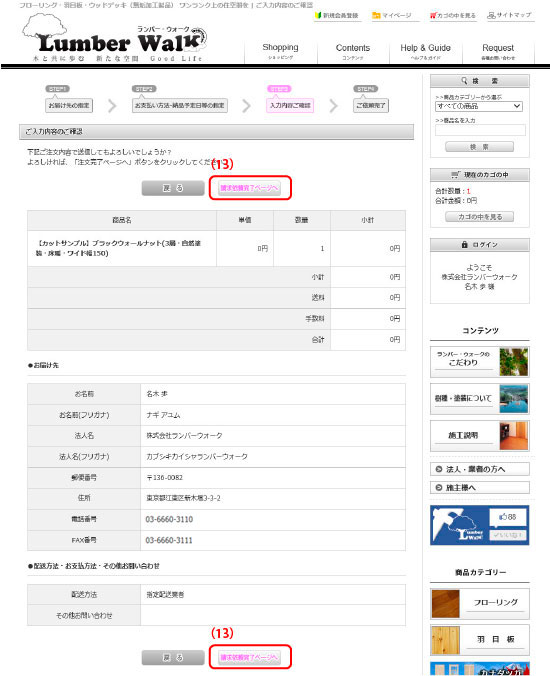Open the Help & Guide menu
This screenshot has width=550, height=676.
tap(425, 51)
